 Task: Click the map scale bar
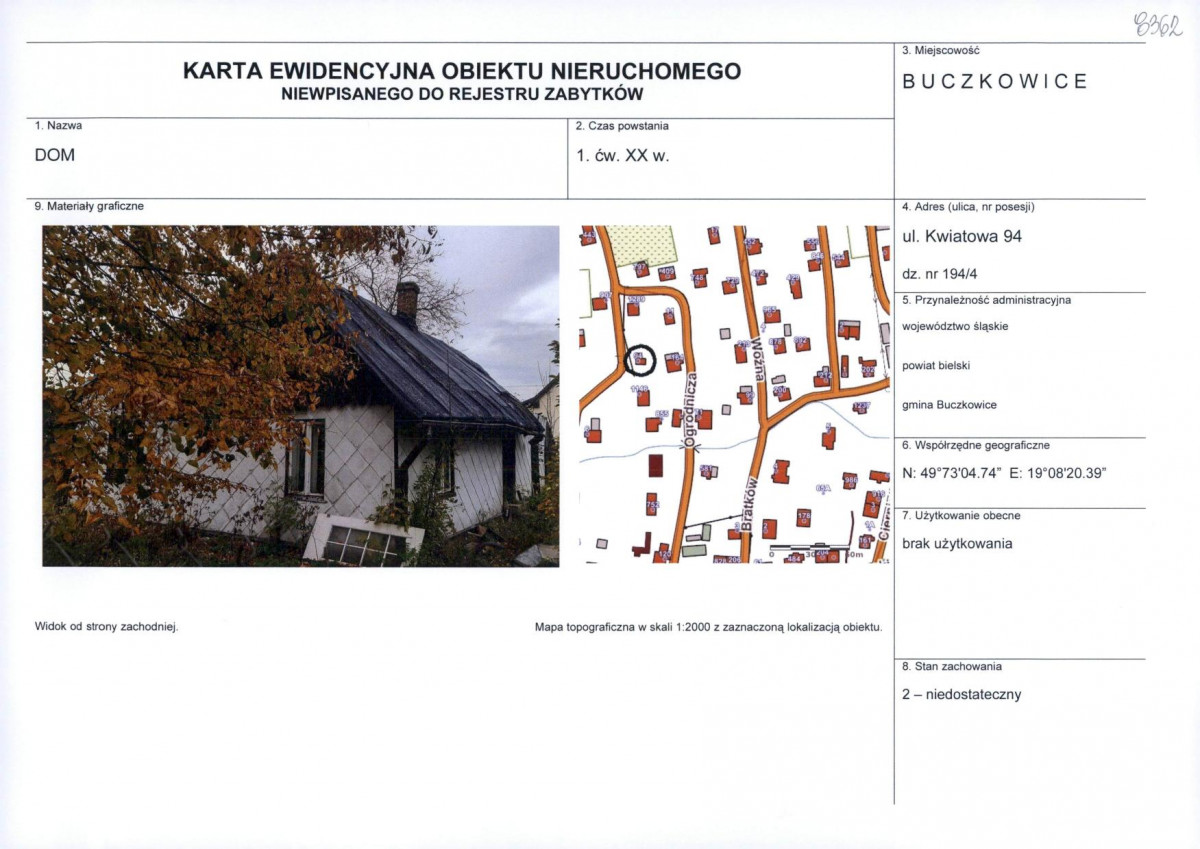click(x=812, y=549)
